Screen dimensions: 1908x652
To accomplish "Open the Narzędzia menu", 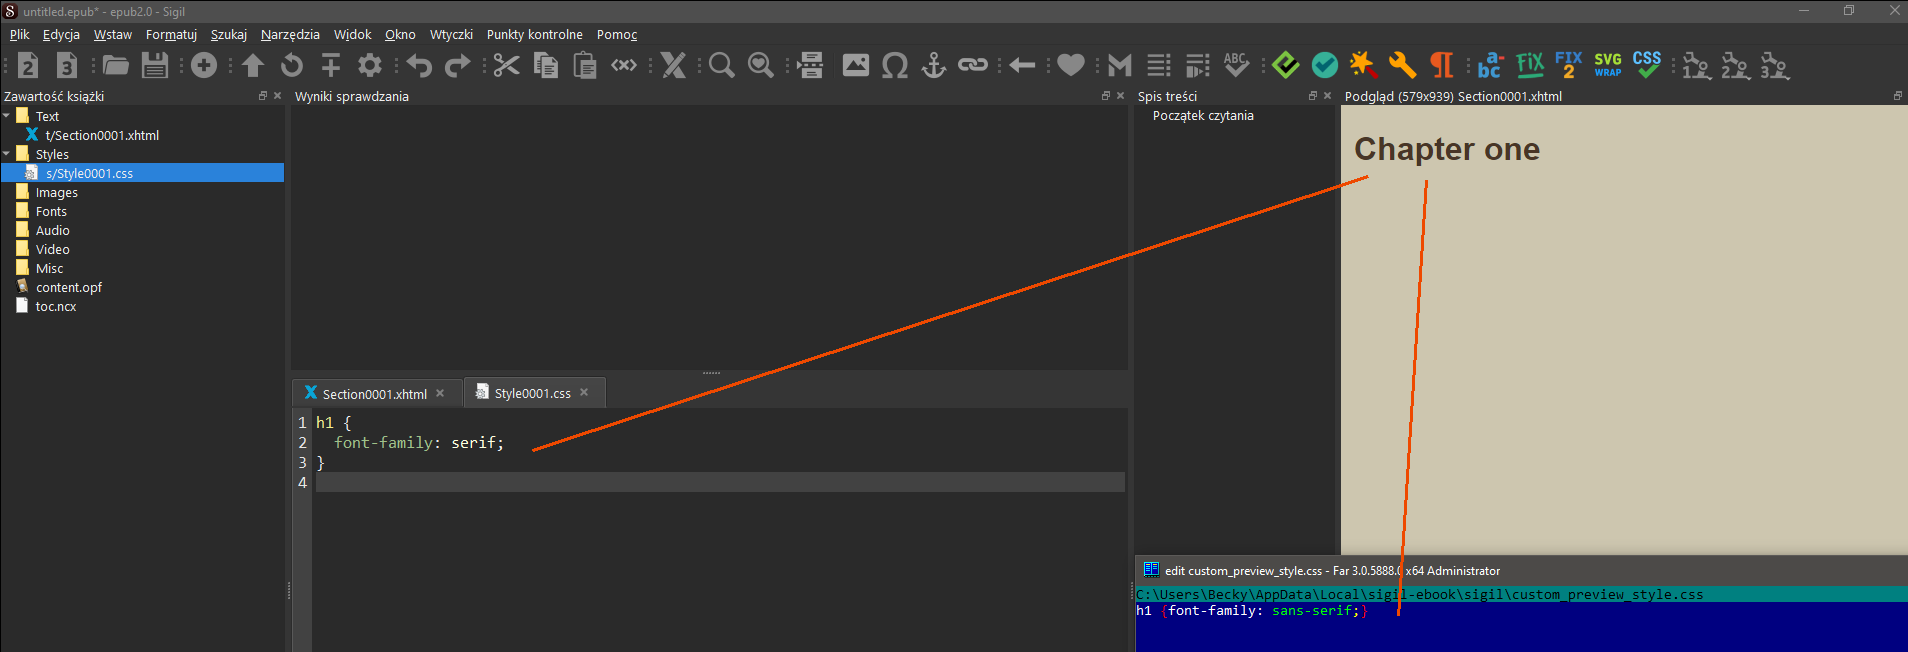I will point(290,34).
